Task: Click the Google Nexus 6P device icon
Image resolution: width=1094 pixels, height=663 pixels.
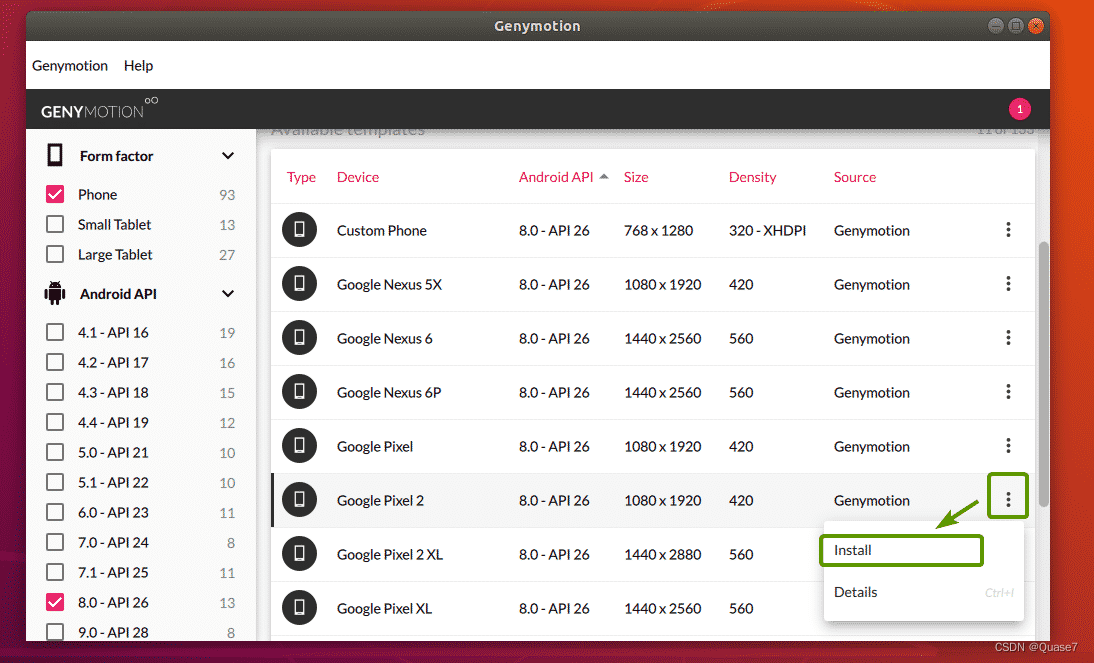Action: [299, 392]
